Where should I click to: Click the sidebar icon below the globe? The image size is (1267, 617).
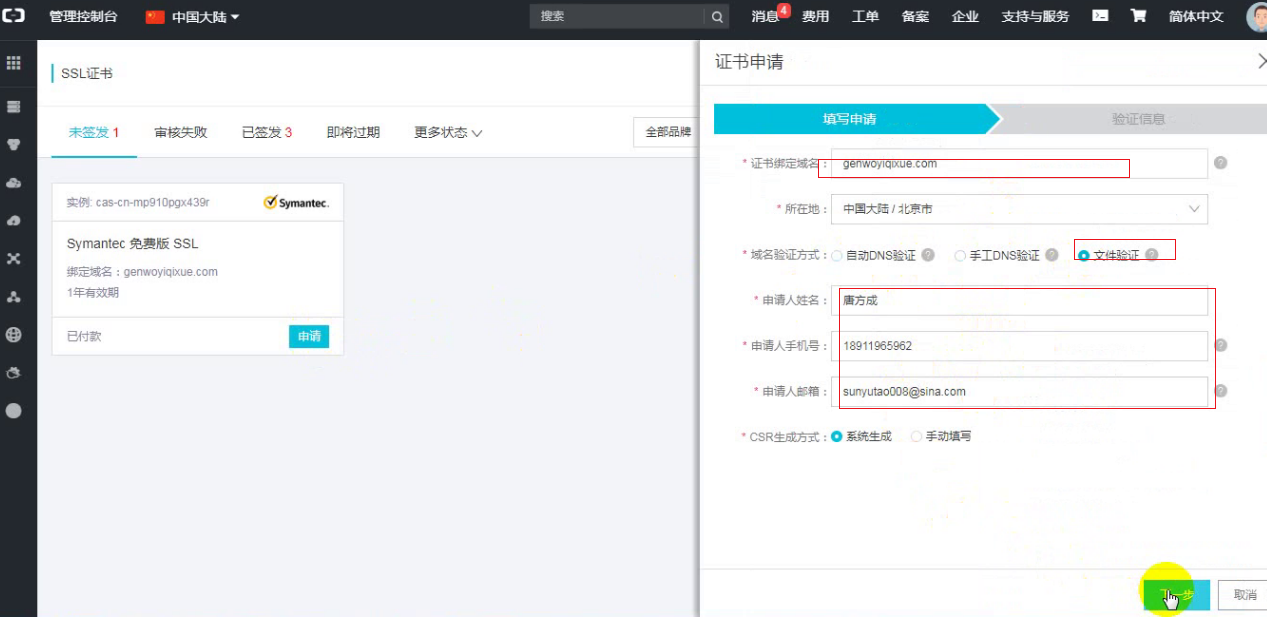tap(14, 373)
